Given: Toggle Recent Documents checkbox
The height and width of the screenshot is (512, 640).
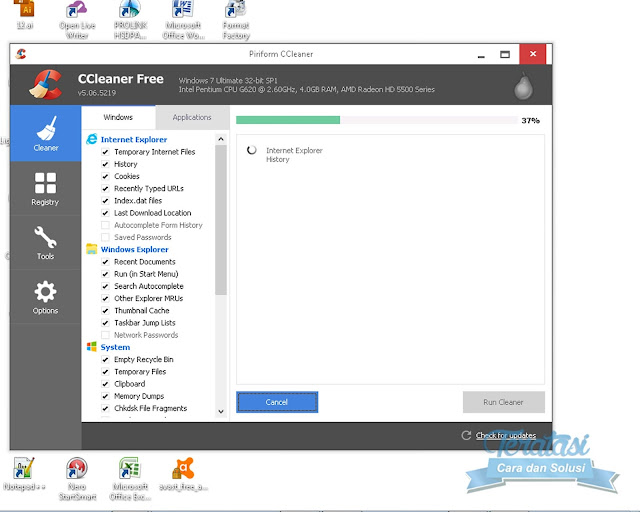Looking at the screenshot, I should point(105,262).
